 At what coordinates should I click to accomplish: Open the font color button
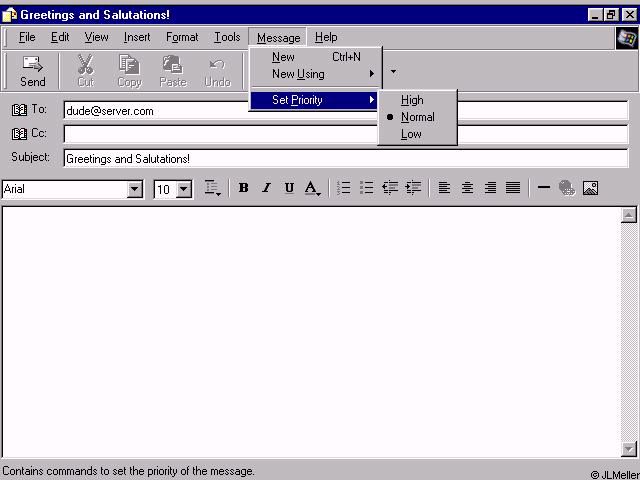coord(313,188)
